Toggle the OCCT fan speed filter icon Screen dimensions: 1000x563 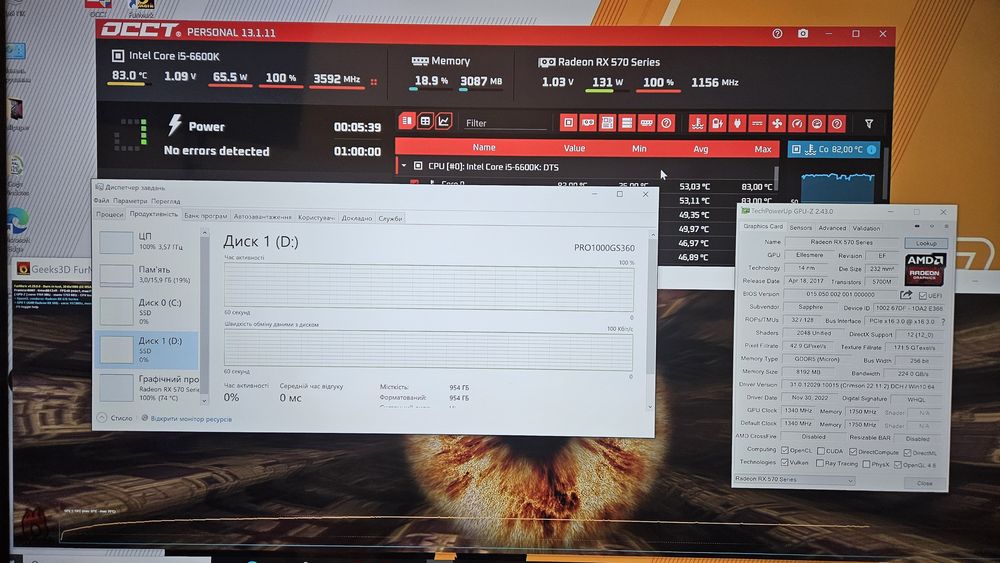[777, 123]
